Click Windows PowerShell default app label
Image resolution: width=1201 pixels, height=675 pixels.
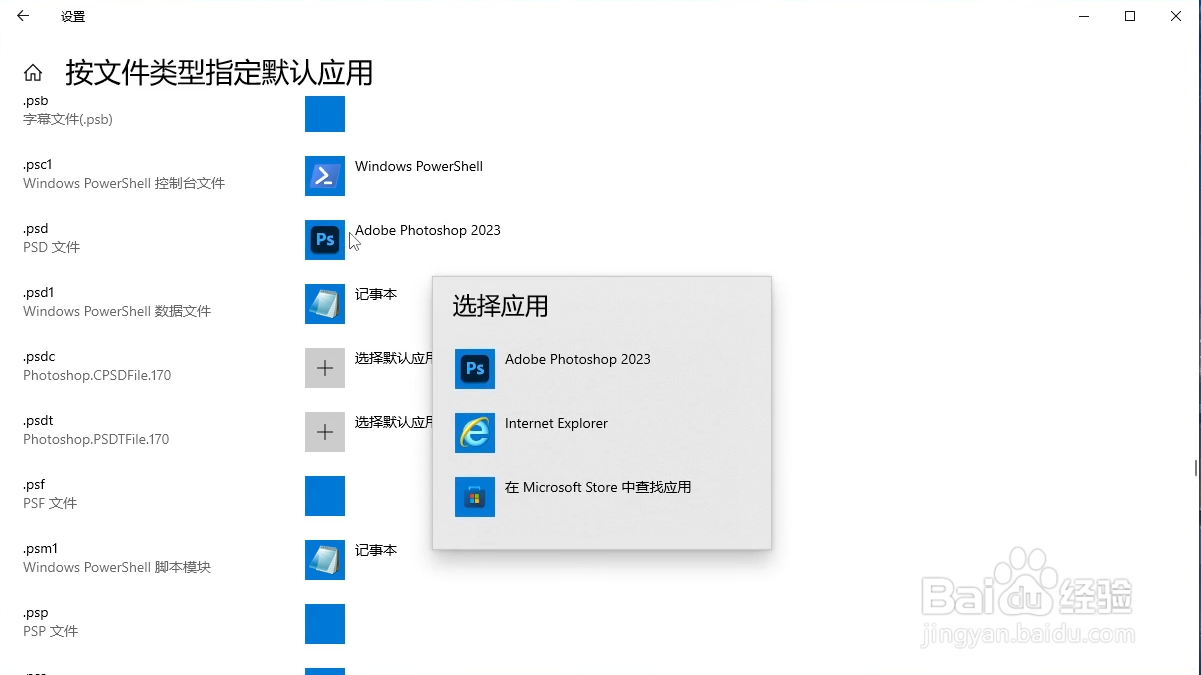click(419, 166)
